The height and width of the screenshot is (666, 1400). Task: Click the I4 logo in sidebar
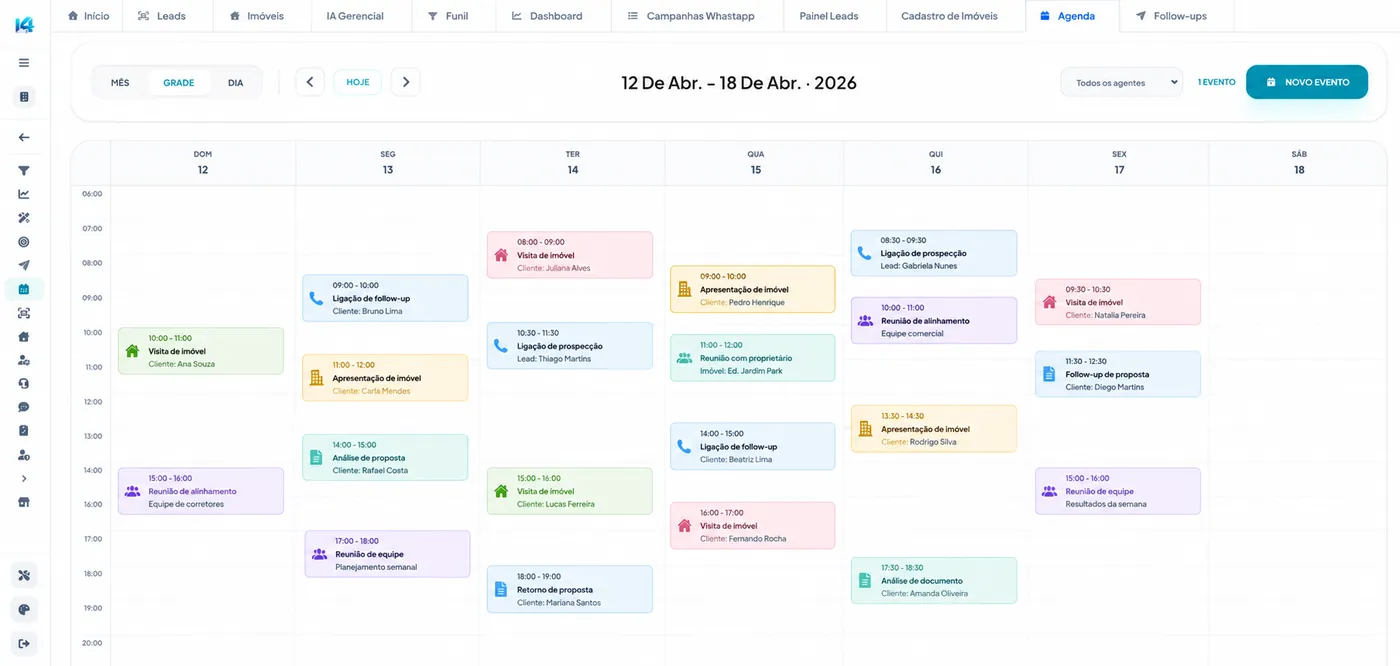[24, 24]
